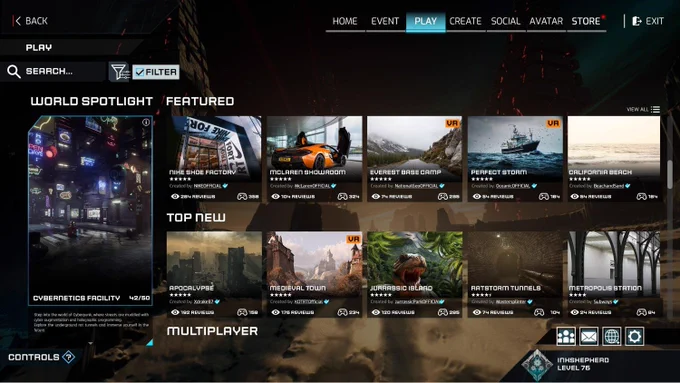Screen dimensions: 680x383
Task: Select the PLAY tab
Action: tap(425, 21)
